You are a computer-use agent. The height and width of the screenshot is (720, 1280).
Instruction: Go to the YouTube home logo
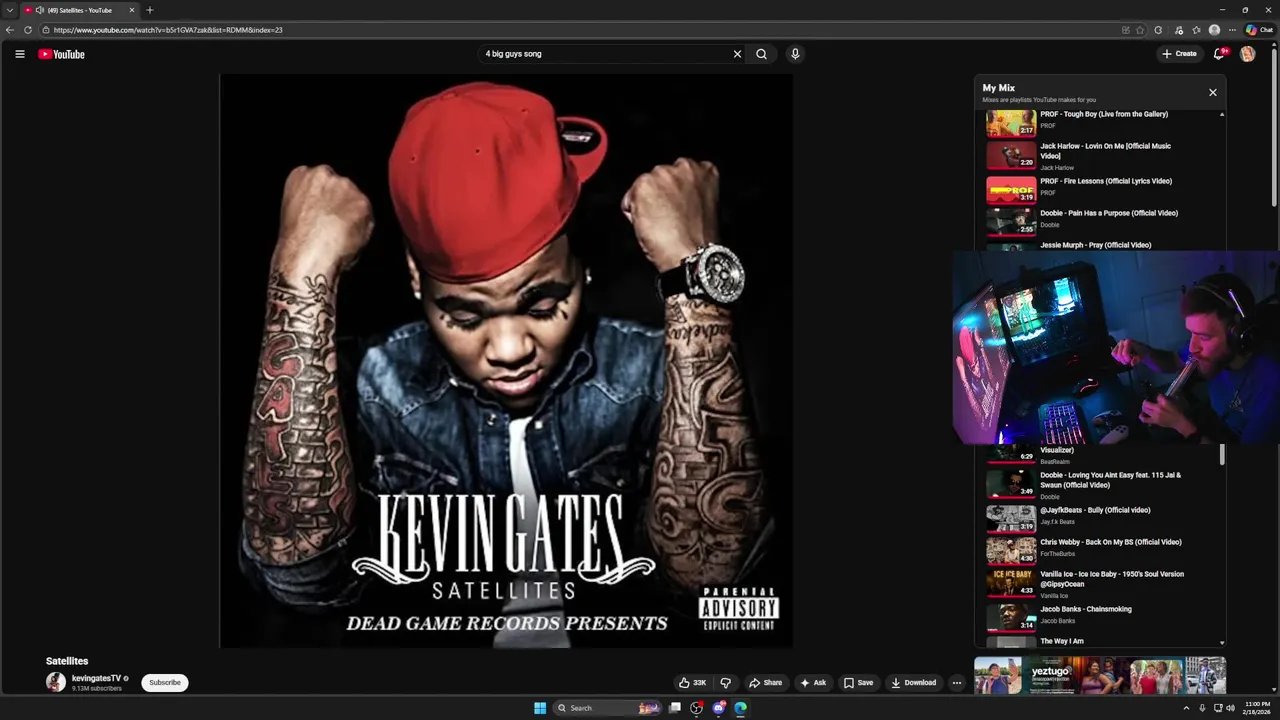61,54
